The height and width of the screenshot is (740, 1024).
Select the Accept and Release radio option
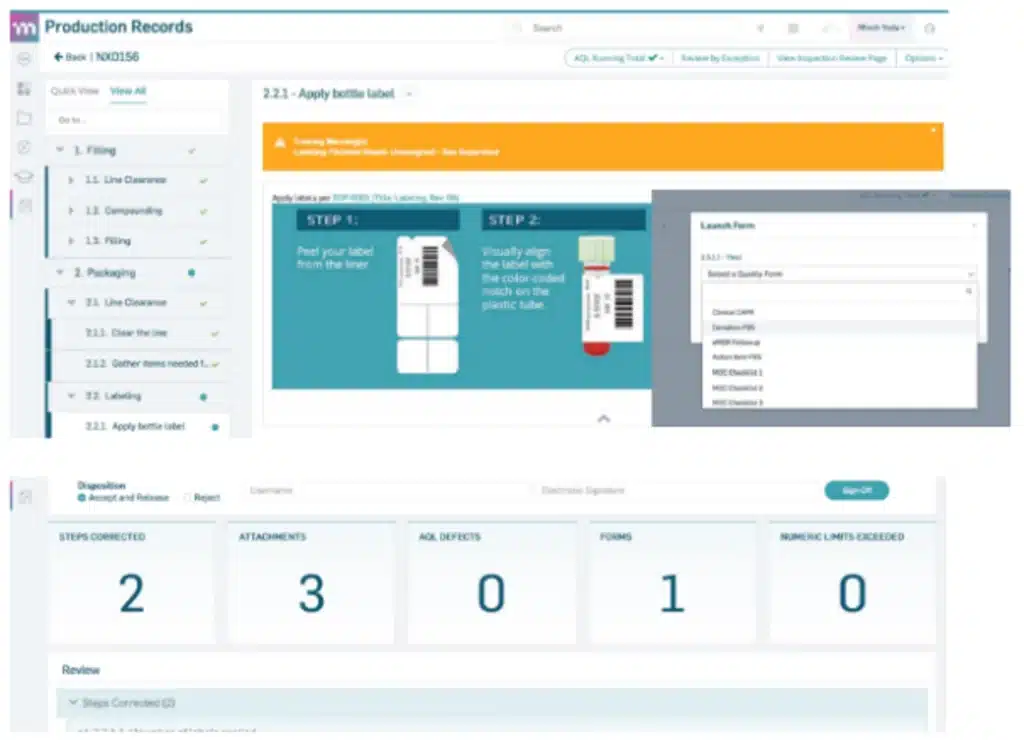82,498
